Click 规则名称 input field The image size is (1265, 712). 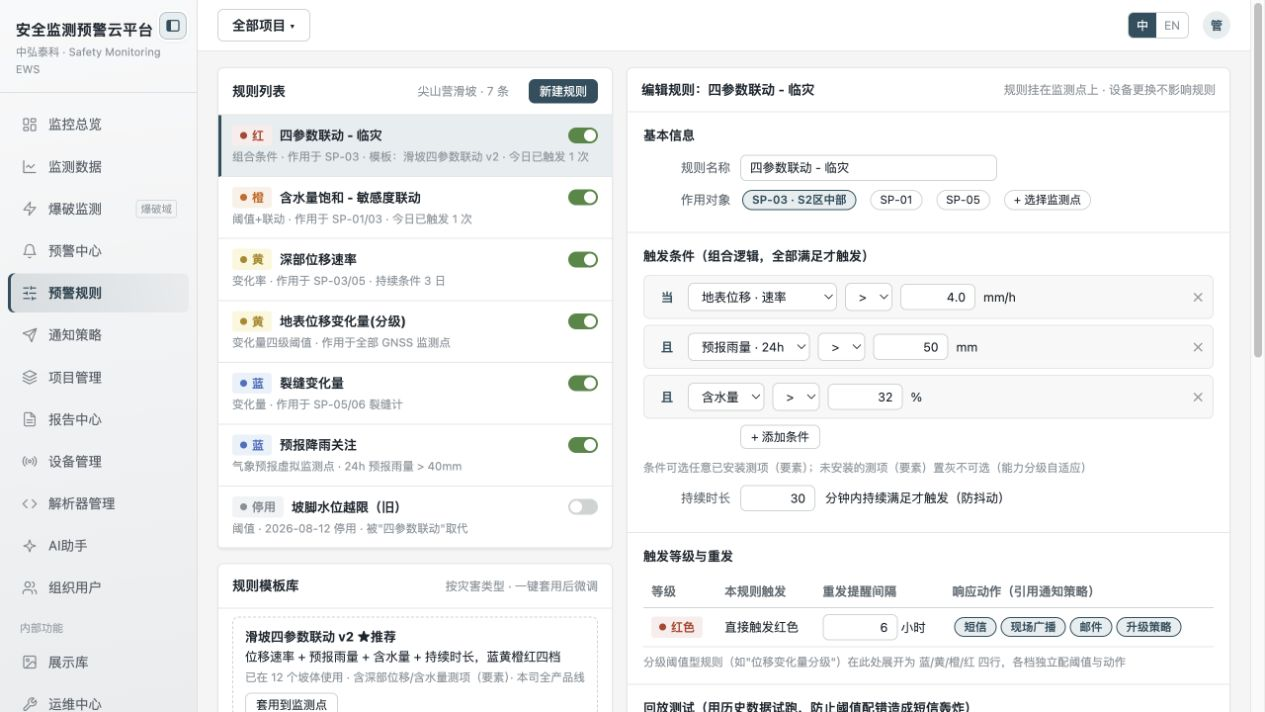tap(869, 168)
